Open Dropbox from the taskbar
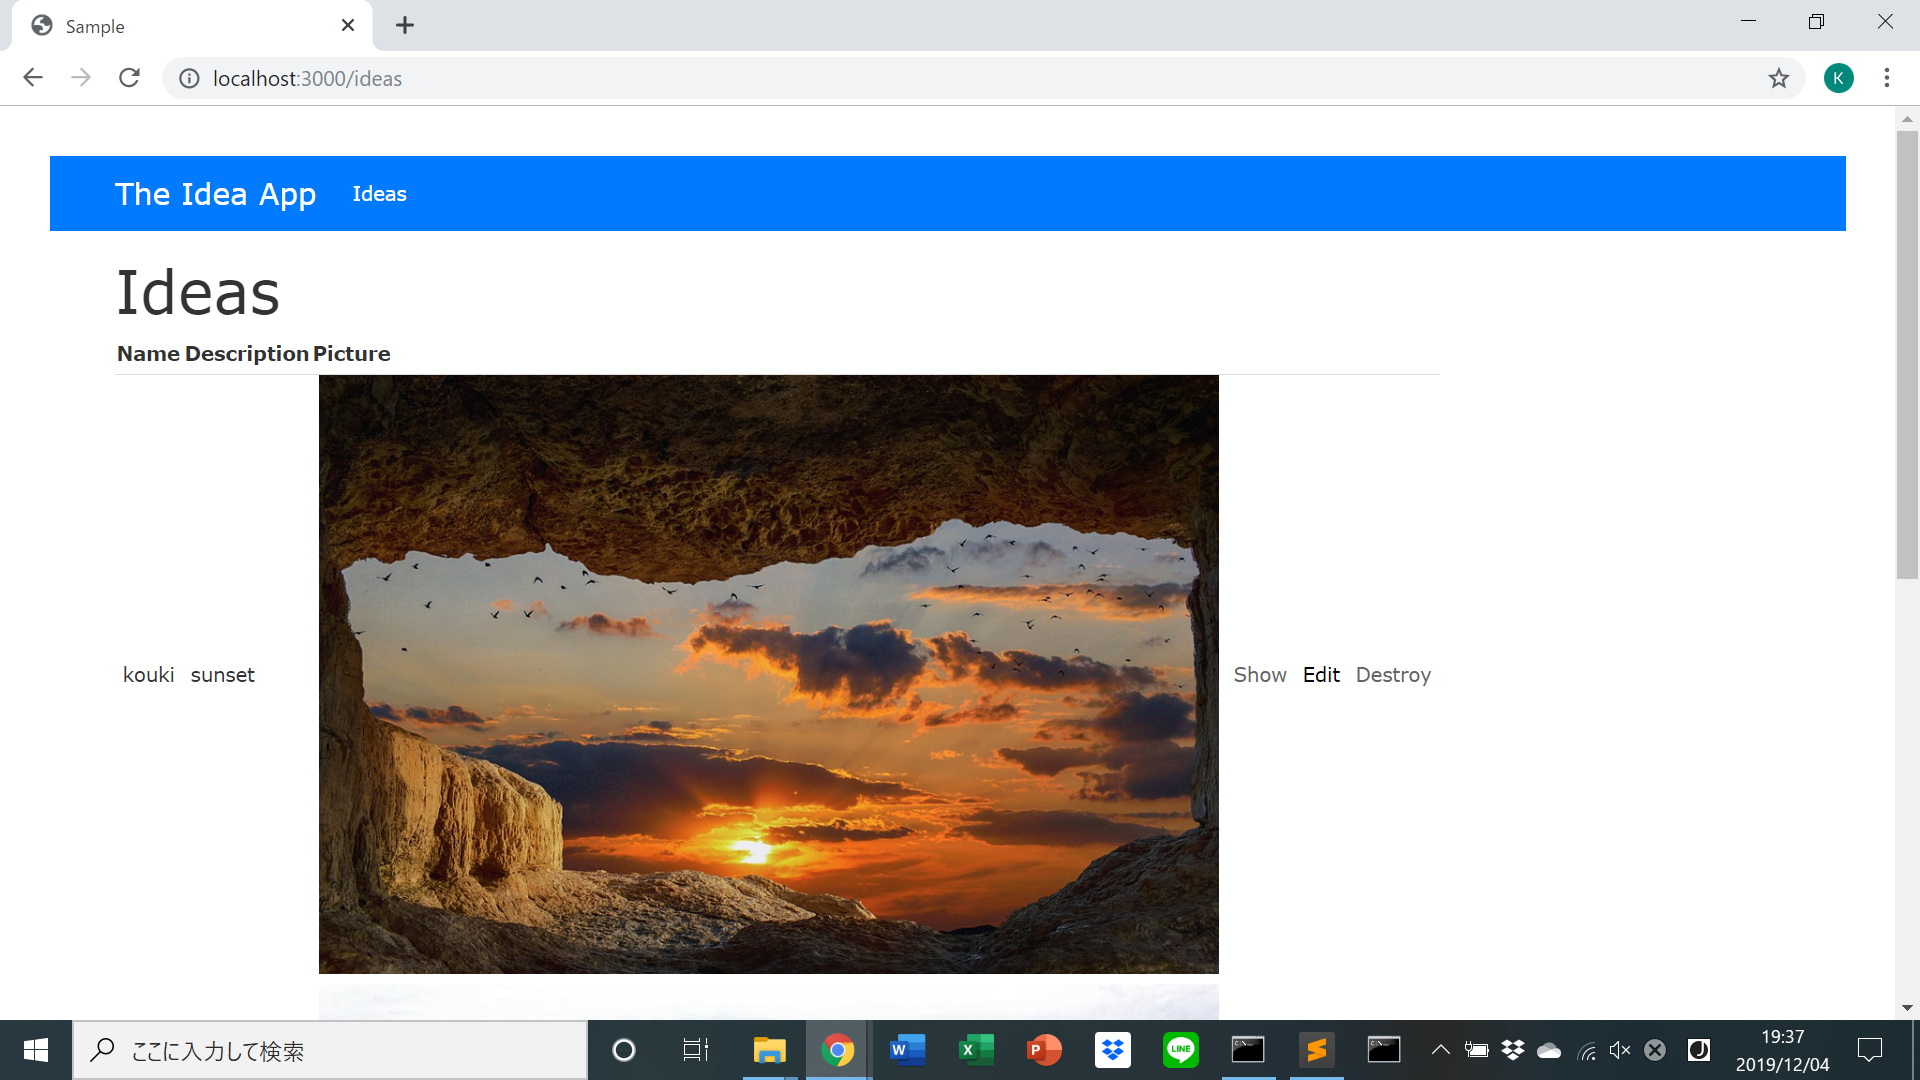1920x1080 pixels. [1112, 1050]
